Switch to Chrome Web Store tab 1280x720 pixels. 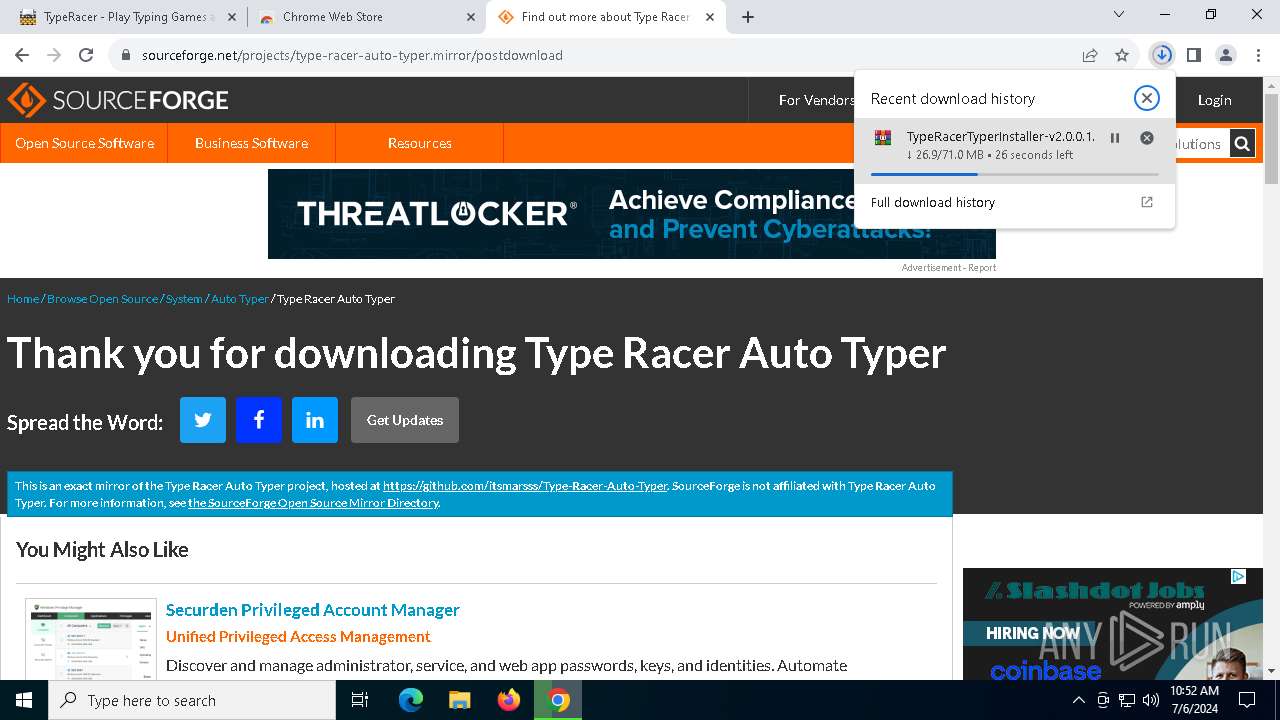(332, 17)
